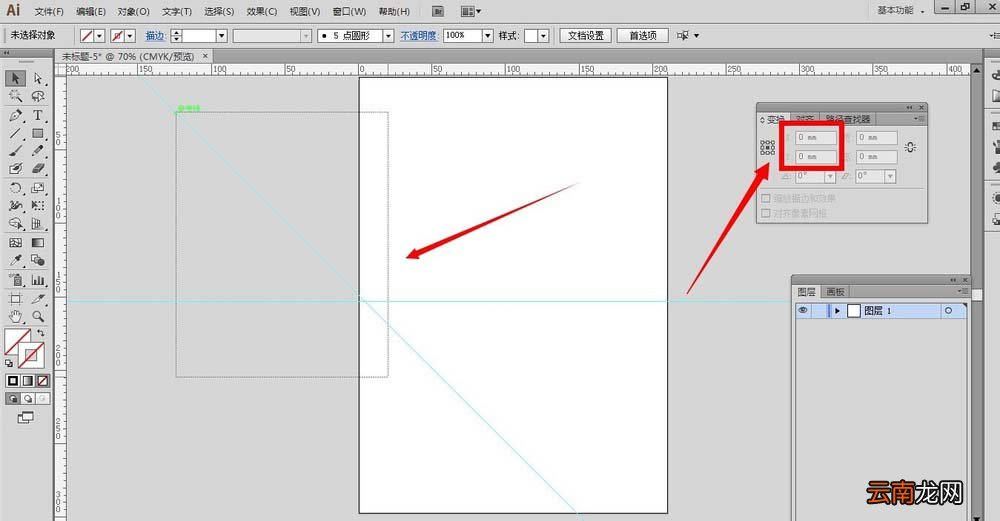Open the 对象(O) menu
1000x521 pixels.
(133, 11)
